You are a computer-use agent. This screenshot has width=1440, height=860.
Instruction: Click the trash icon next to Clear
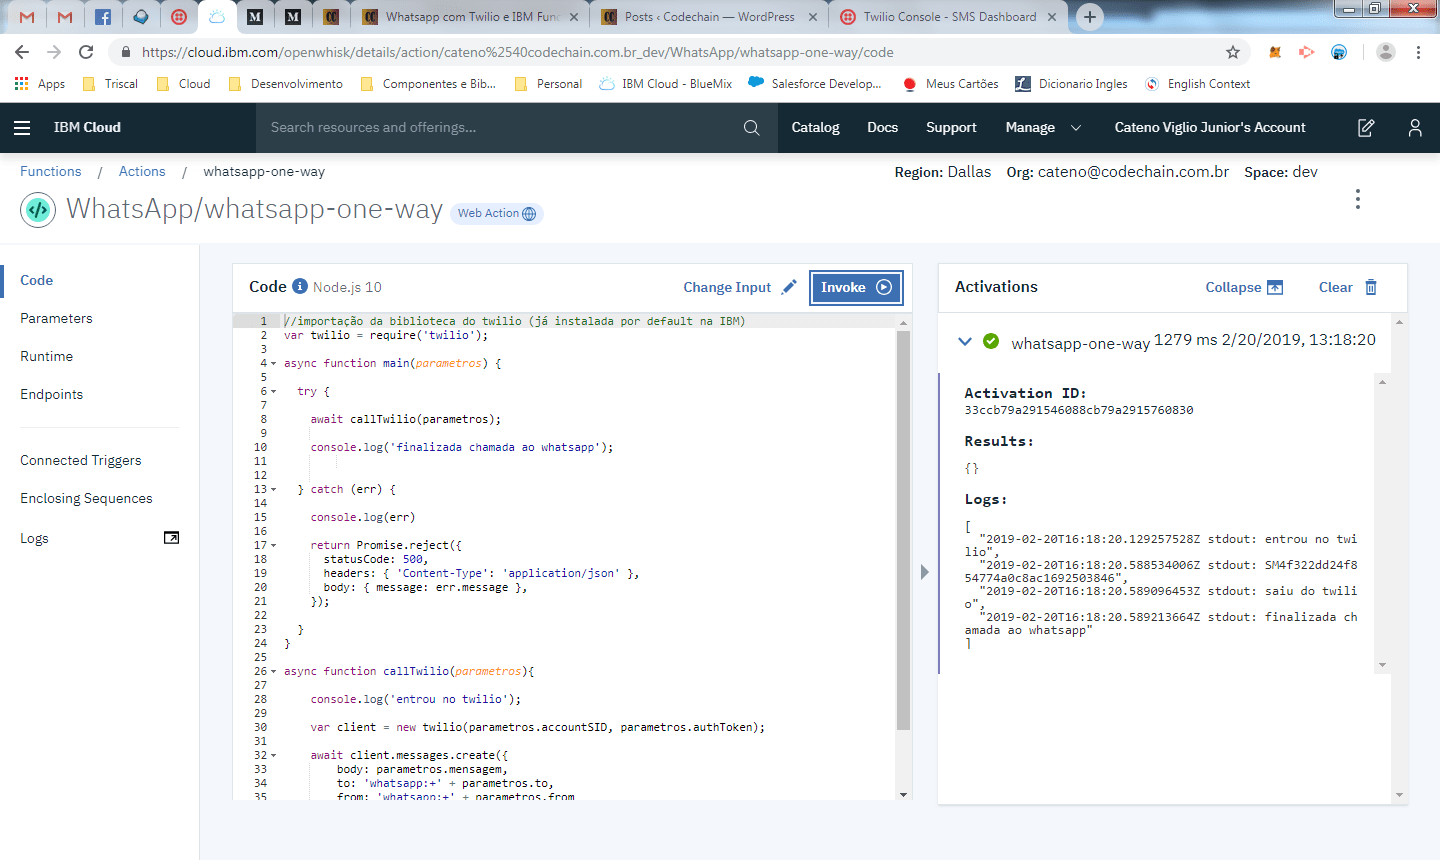(x=1371, y=287)
